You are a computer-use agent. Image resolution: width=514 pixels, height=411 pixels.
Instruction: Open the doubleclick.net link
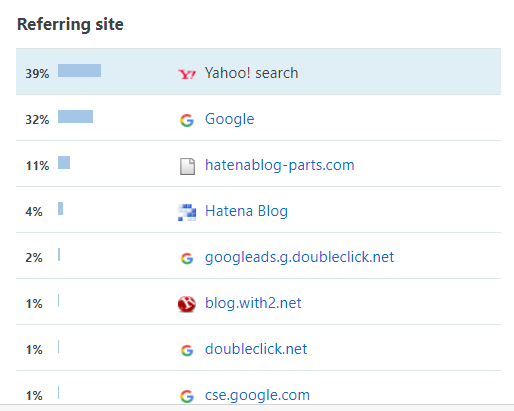tap(256, 349)
